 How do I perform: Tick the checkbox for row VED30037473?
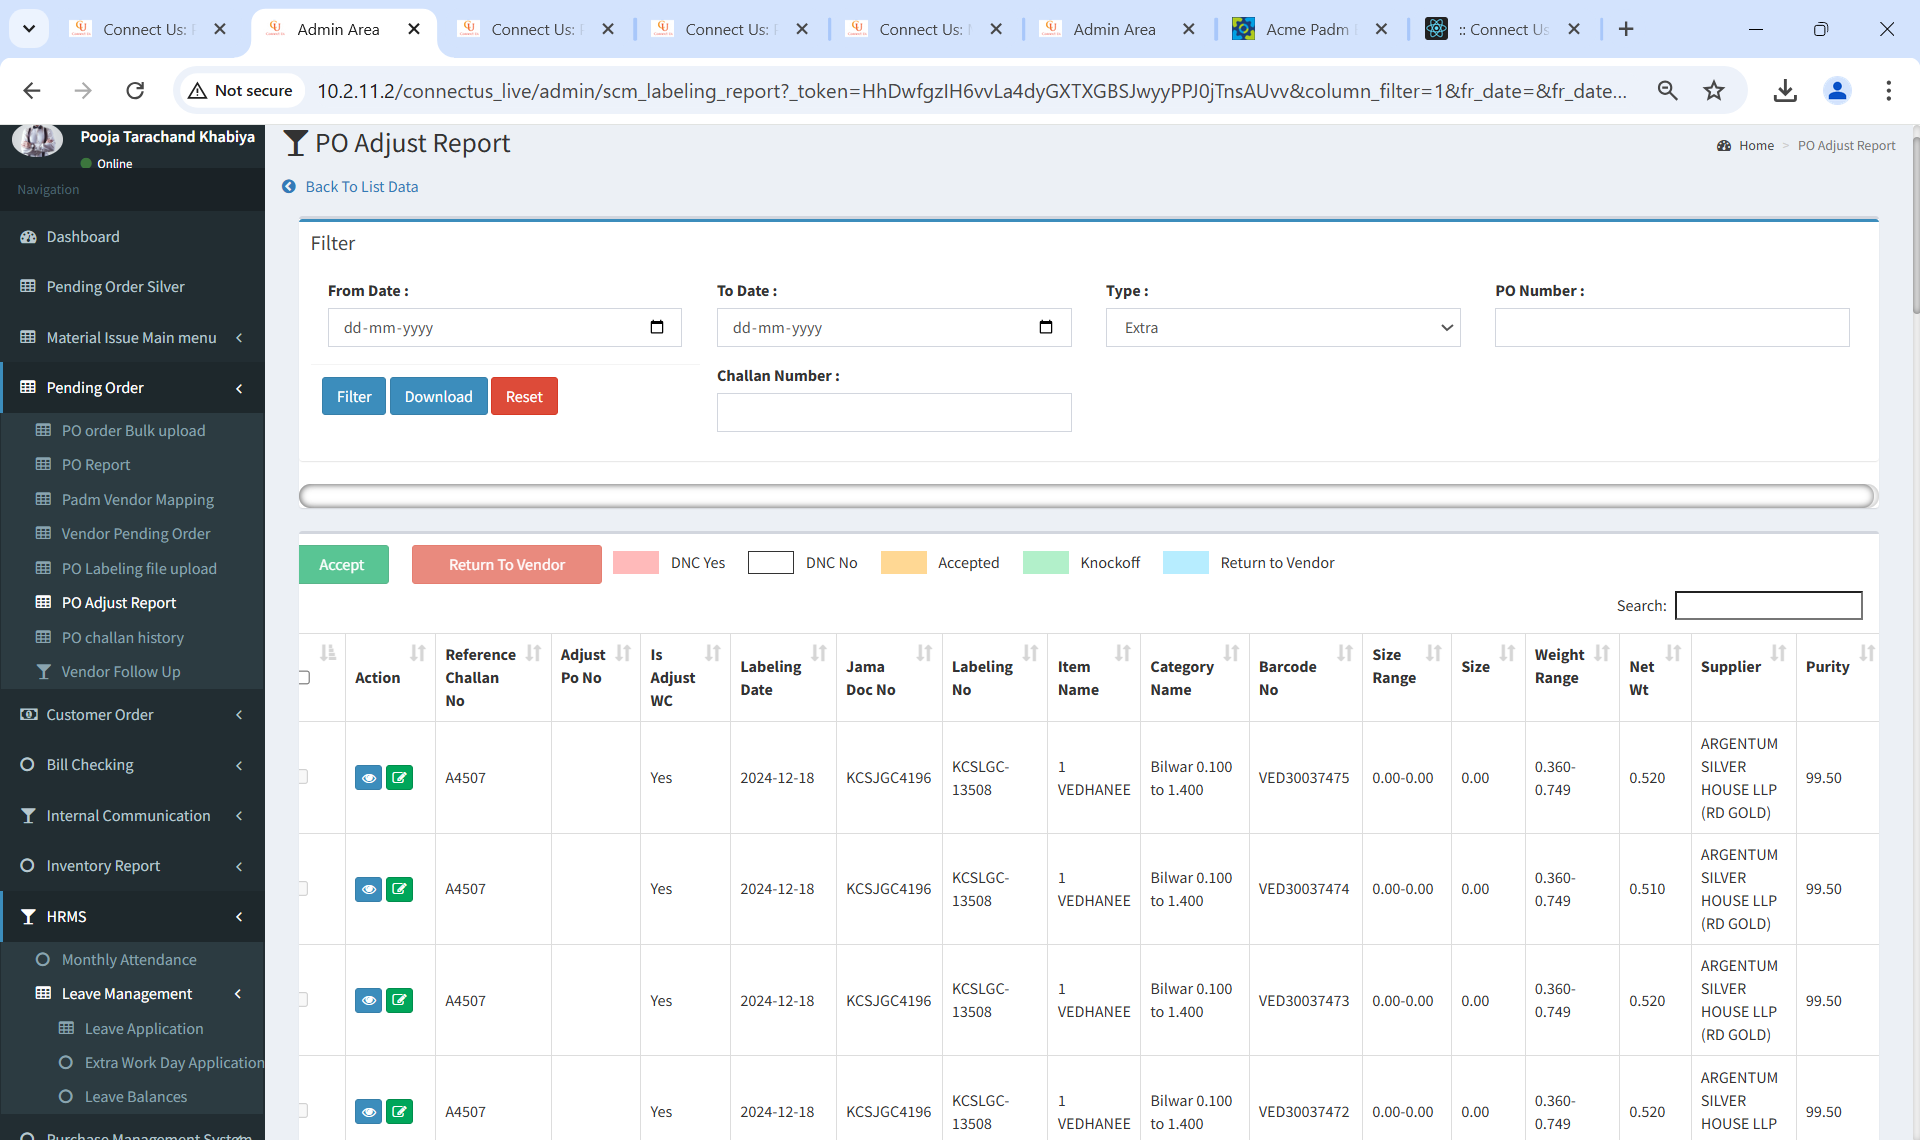(x=302, y=999)
